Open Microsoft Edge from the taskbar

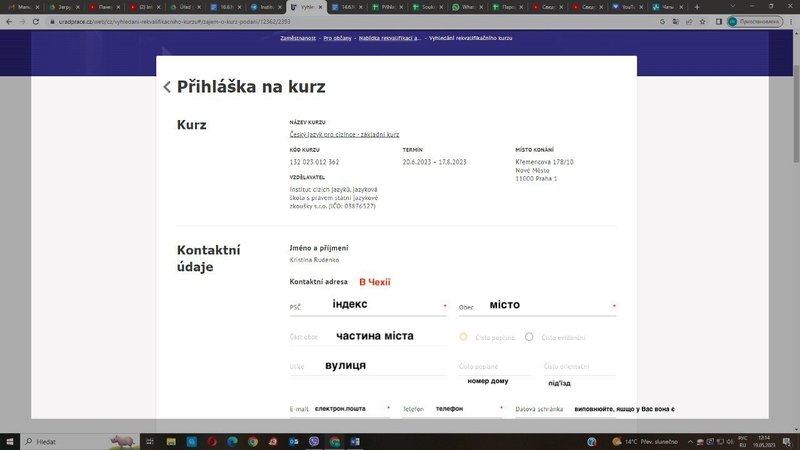coord(233,441)
